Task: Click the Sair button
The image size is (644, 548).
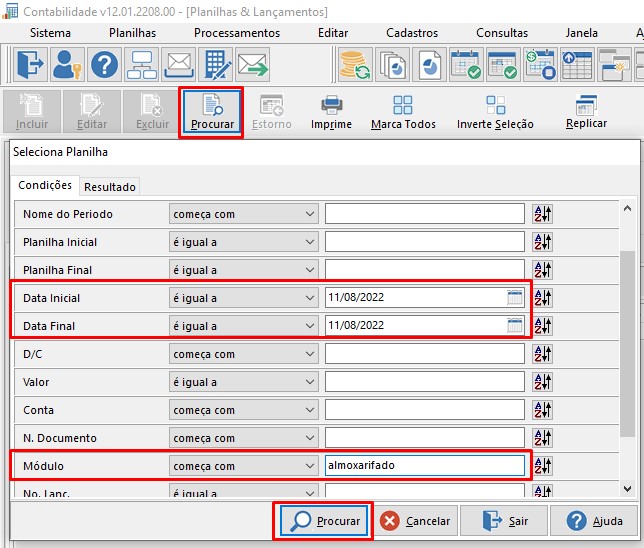Action: [504, 521]
